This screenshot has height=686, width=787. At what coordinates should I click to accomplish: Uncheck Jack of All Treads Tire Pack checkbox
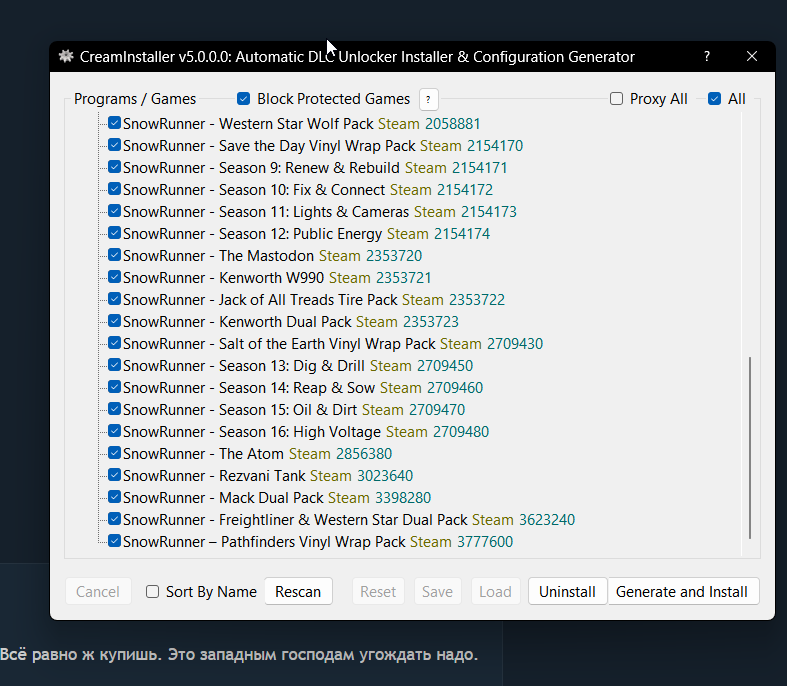point(114,299)
